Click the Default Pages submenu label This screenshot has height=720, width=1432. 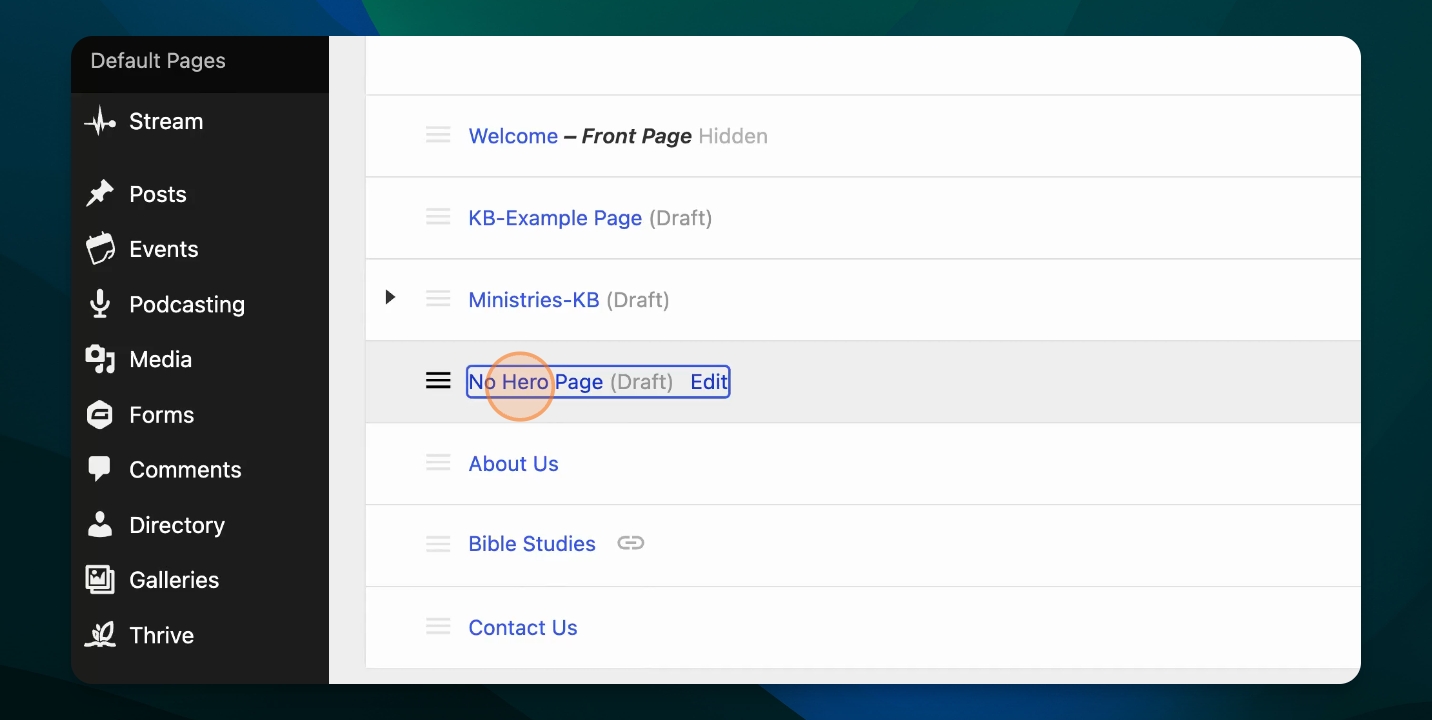click(x=158, y=61)
